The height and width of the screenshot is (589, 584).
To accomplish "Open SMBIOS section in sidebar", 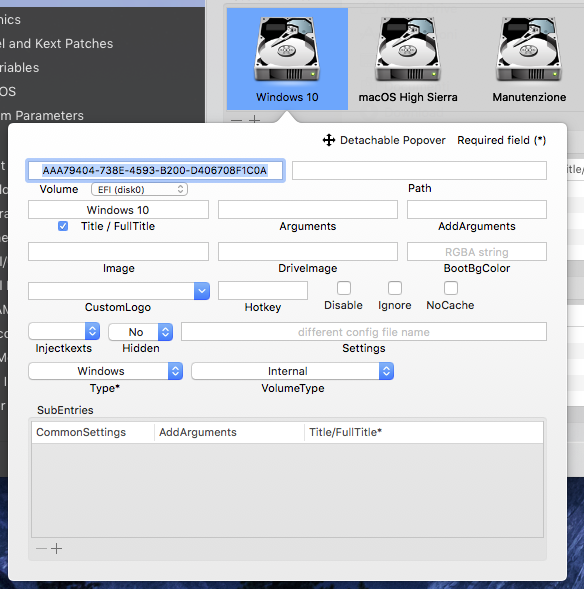I will point(8,91).
